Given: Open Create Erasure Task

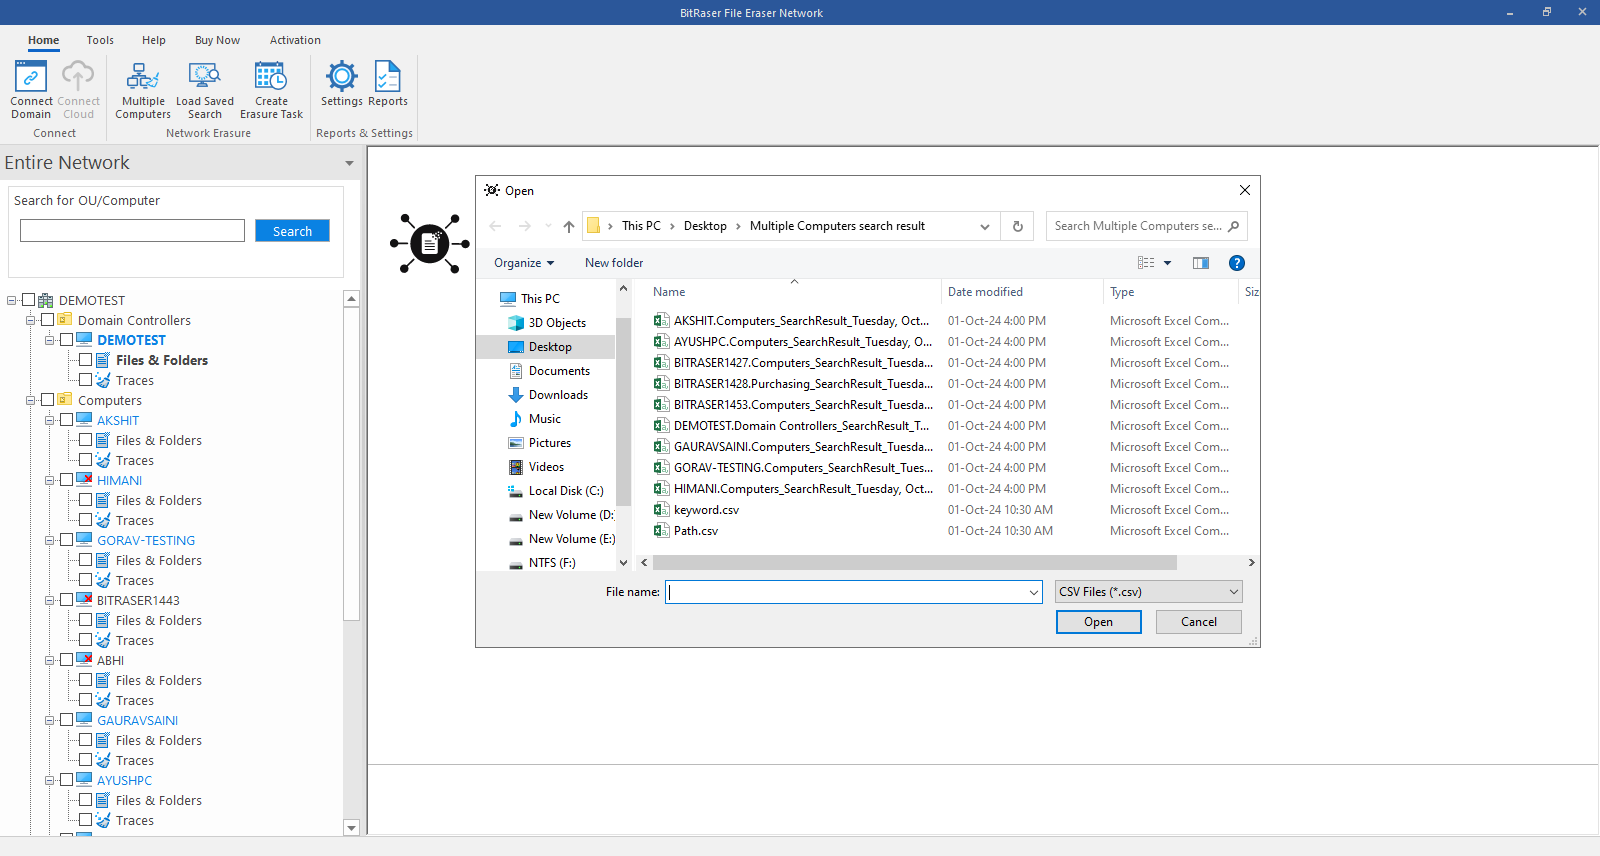Looking at the screenshot, I should 271,90.
